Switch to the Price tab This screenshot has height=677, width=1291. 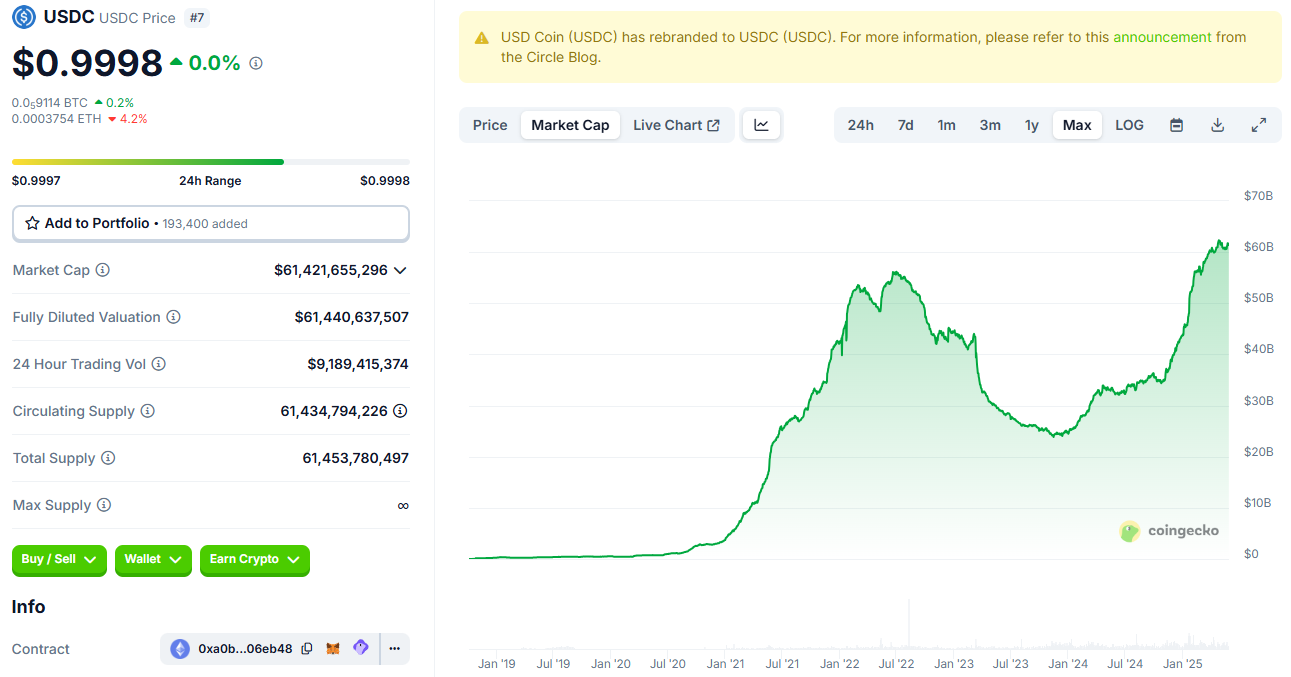point(490,125)
